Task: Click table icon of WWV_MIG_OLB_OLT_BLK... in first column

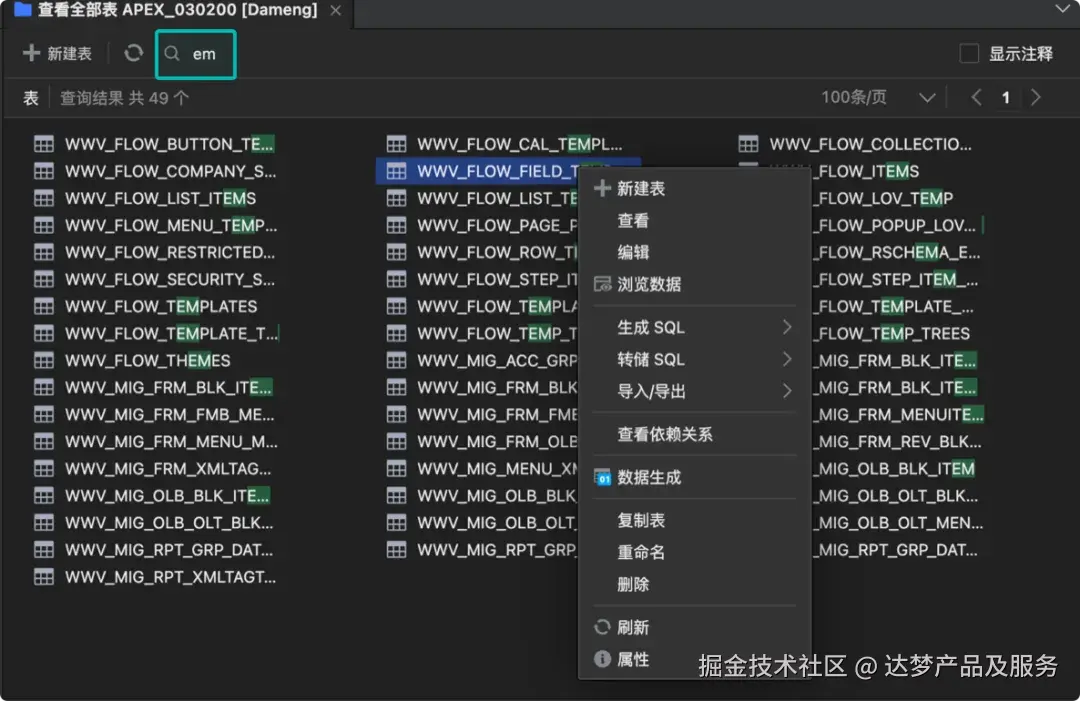Action: pos(44,523)
